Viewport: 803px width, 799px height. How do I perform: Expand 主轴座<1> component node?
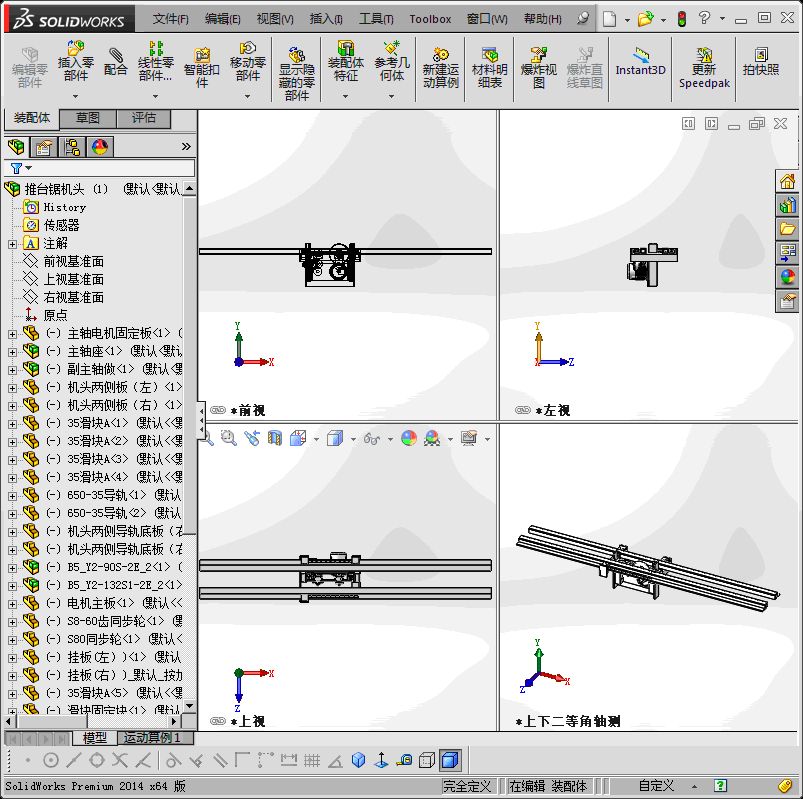point(12,352)
